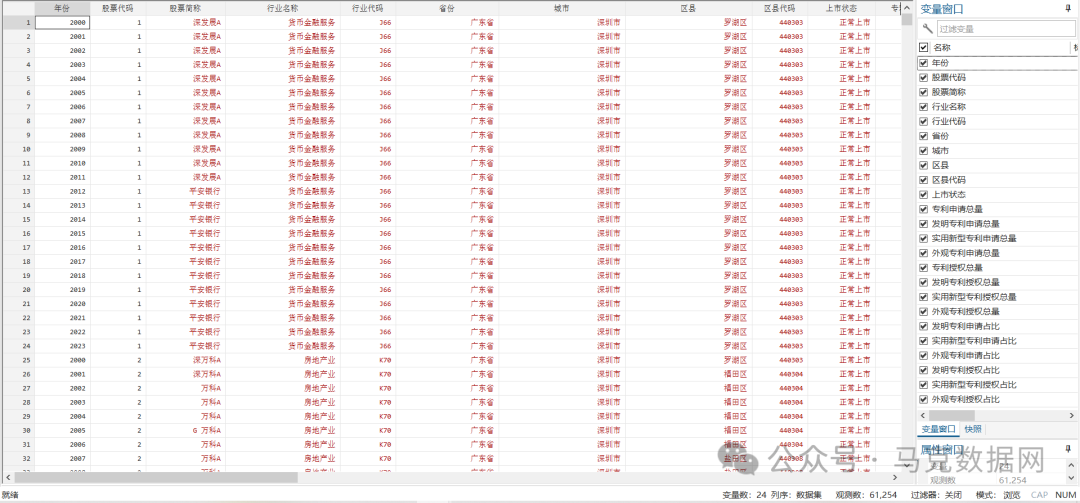The image size is (1080, 503).
Task: Uncheck the 年份 variable checkbox
Action: click(924, 63)
